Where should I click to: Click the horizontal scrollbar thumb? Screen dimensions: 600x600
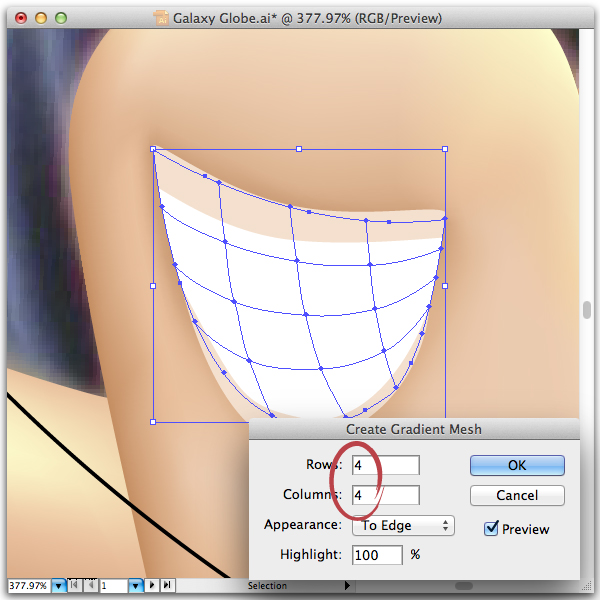coord(464,586)
